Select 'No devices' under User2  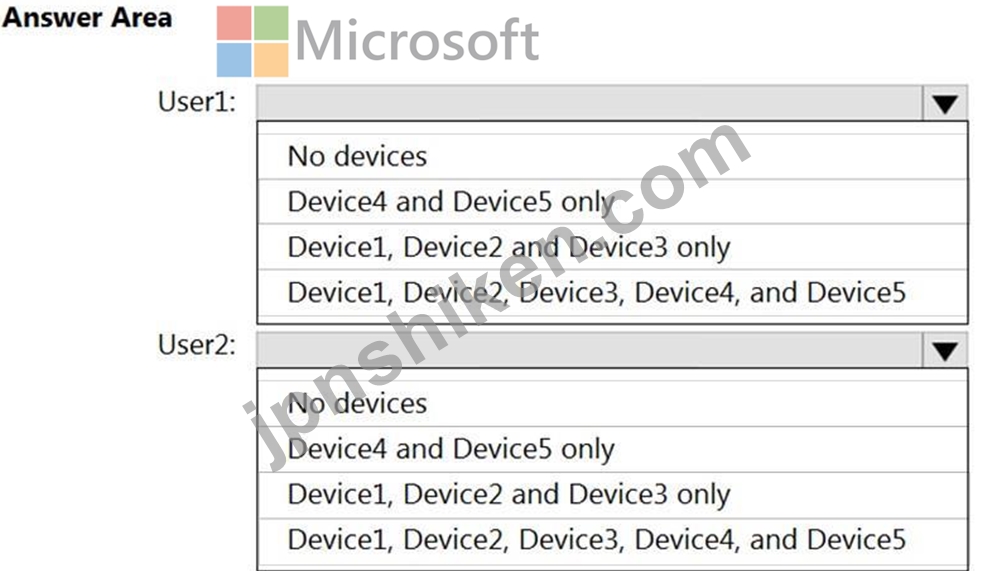[612, 404]
